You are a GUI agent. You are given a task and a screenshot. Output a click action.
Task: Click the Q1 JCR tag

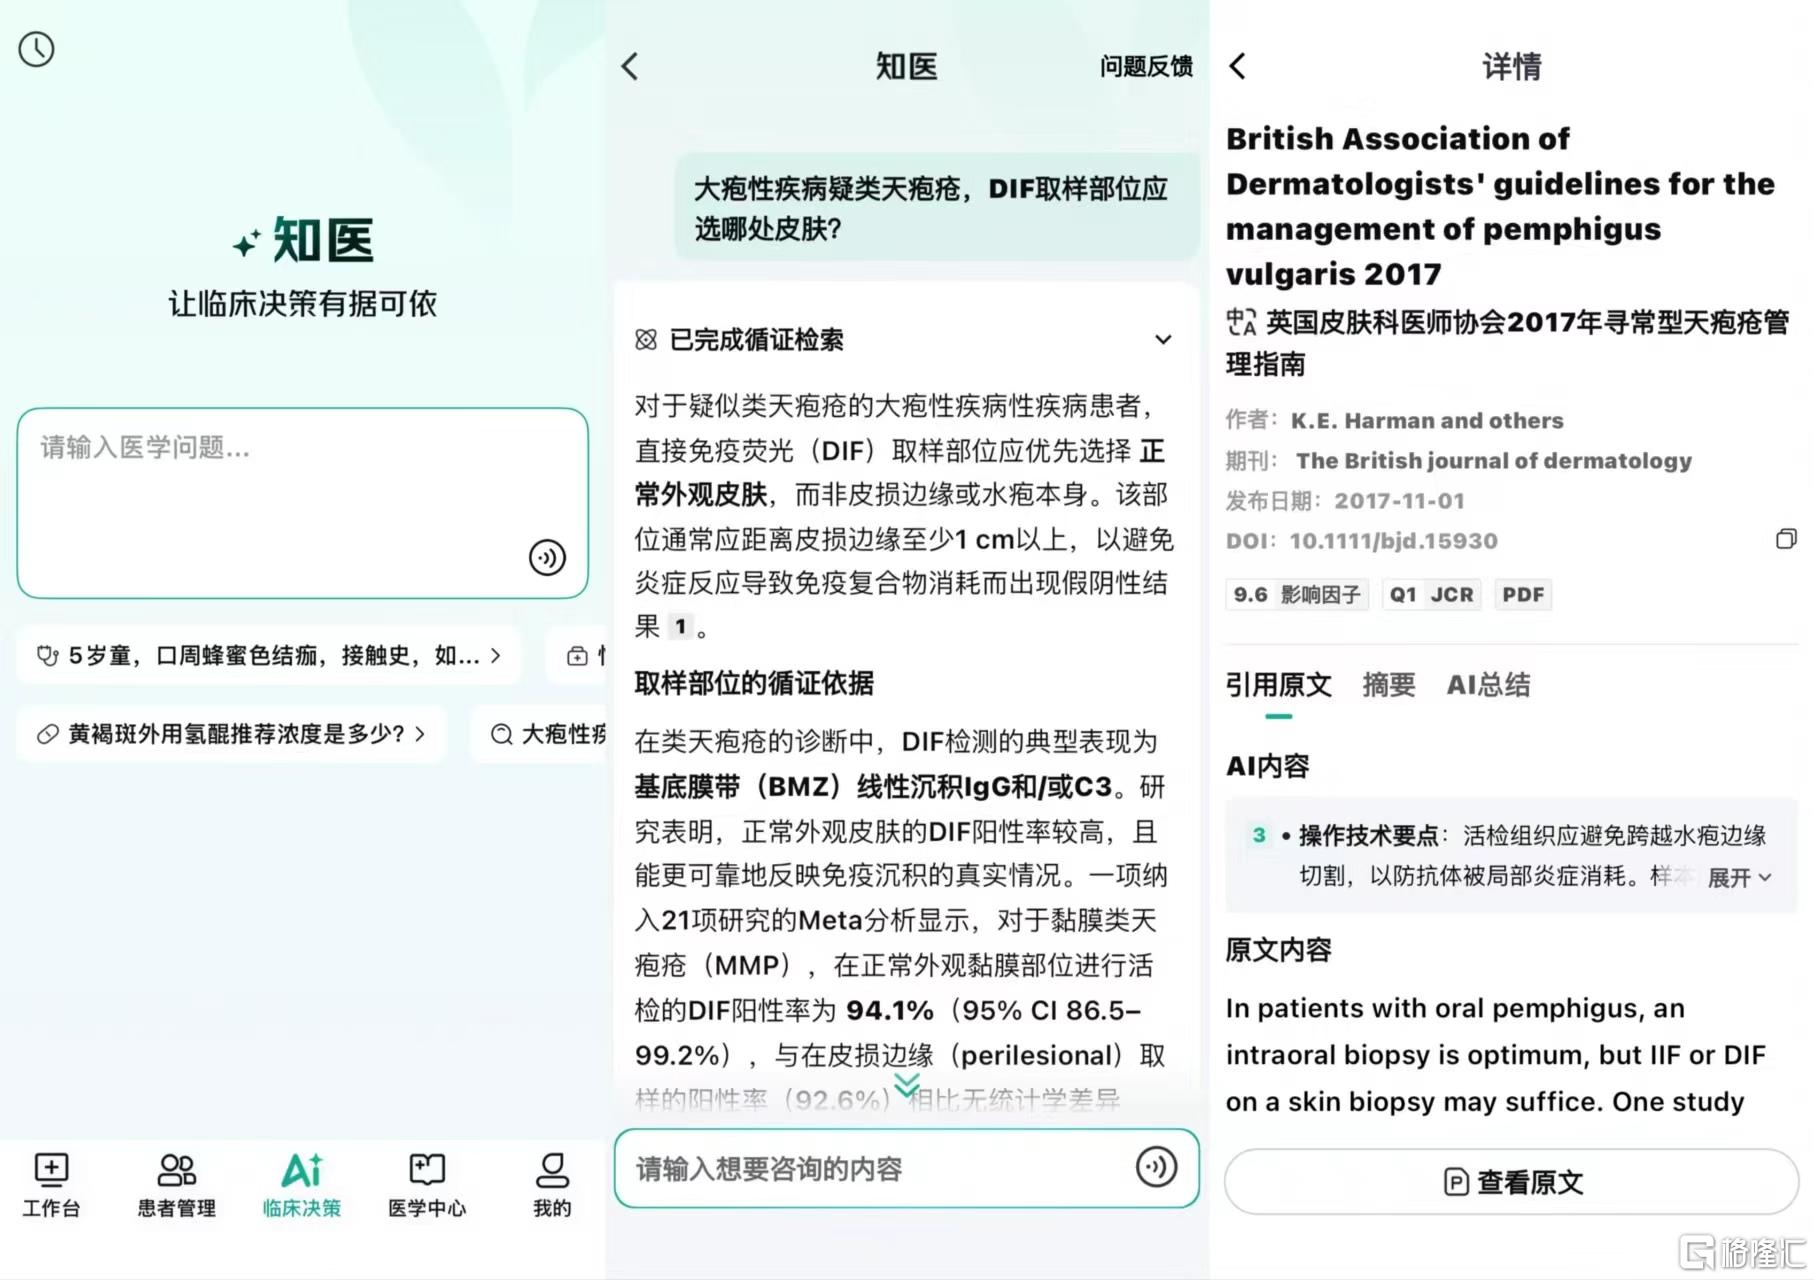tap(1431, 595)
